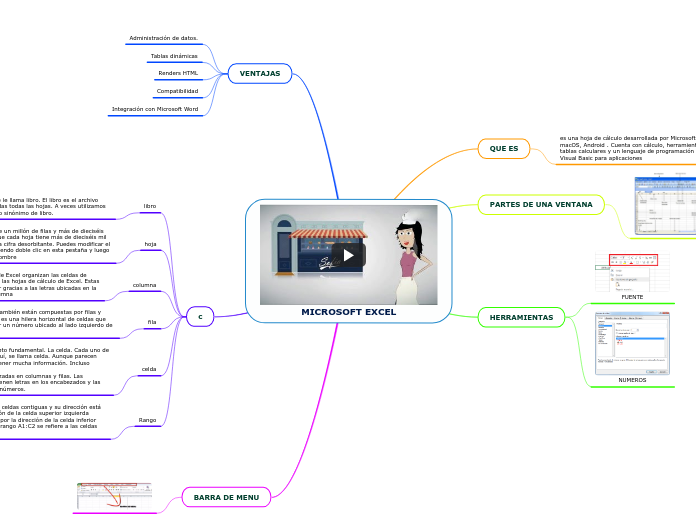This screenshot has width=696, height=520.
Task: Select the 'Rango' subtopic label
Action: click(147, 420)
